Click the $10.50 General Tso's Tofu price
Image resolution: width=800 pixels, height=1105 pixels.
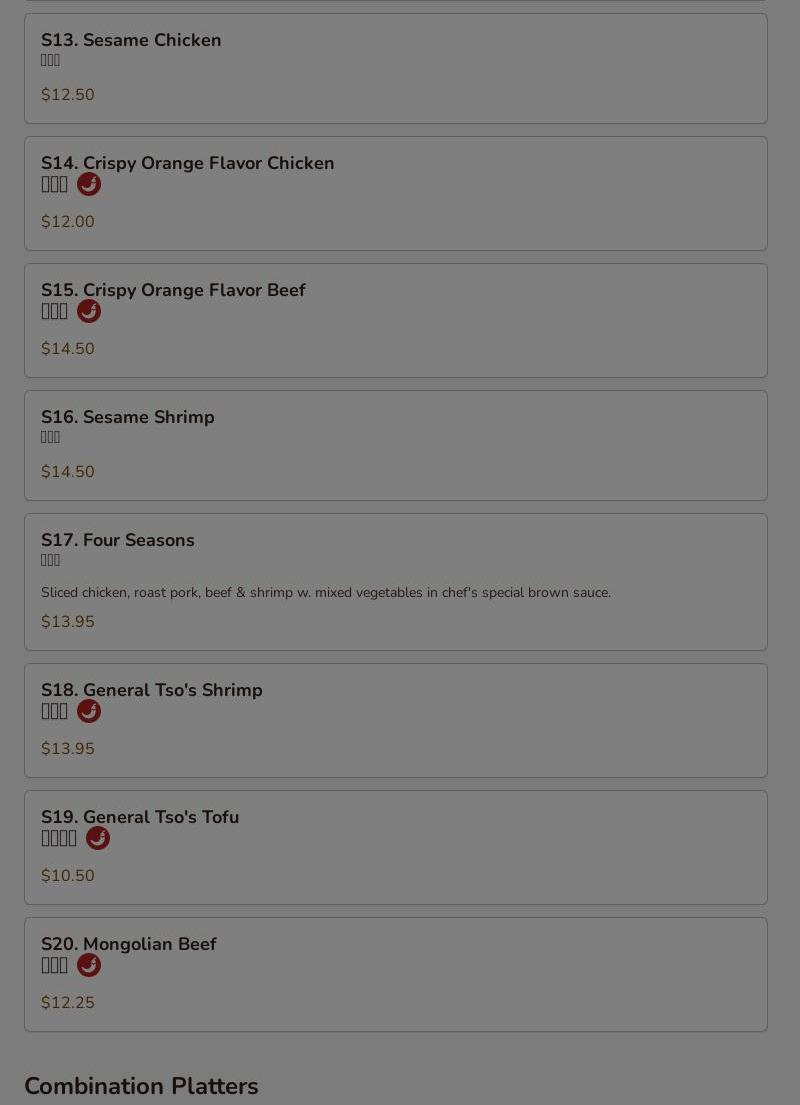pyautogui.click(x=68, y=875)
